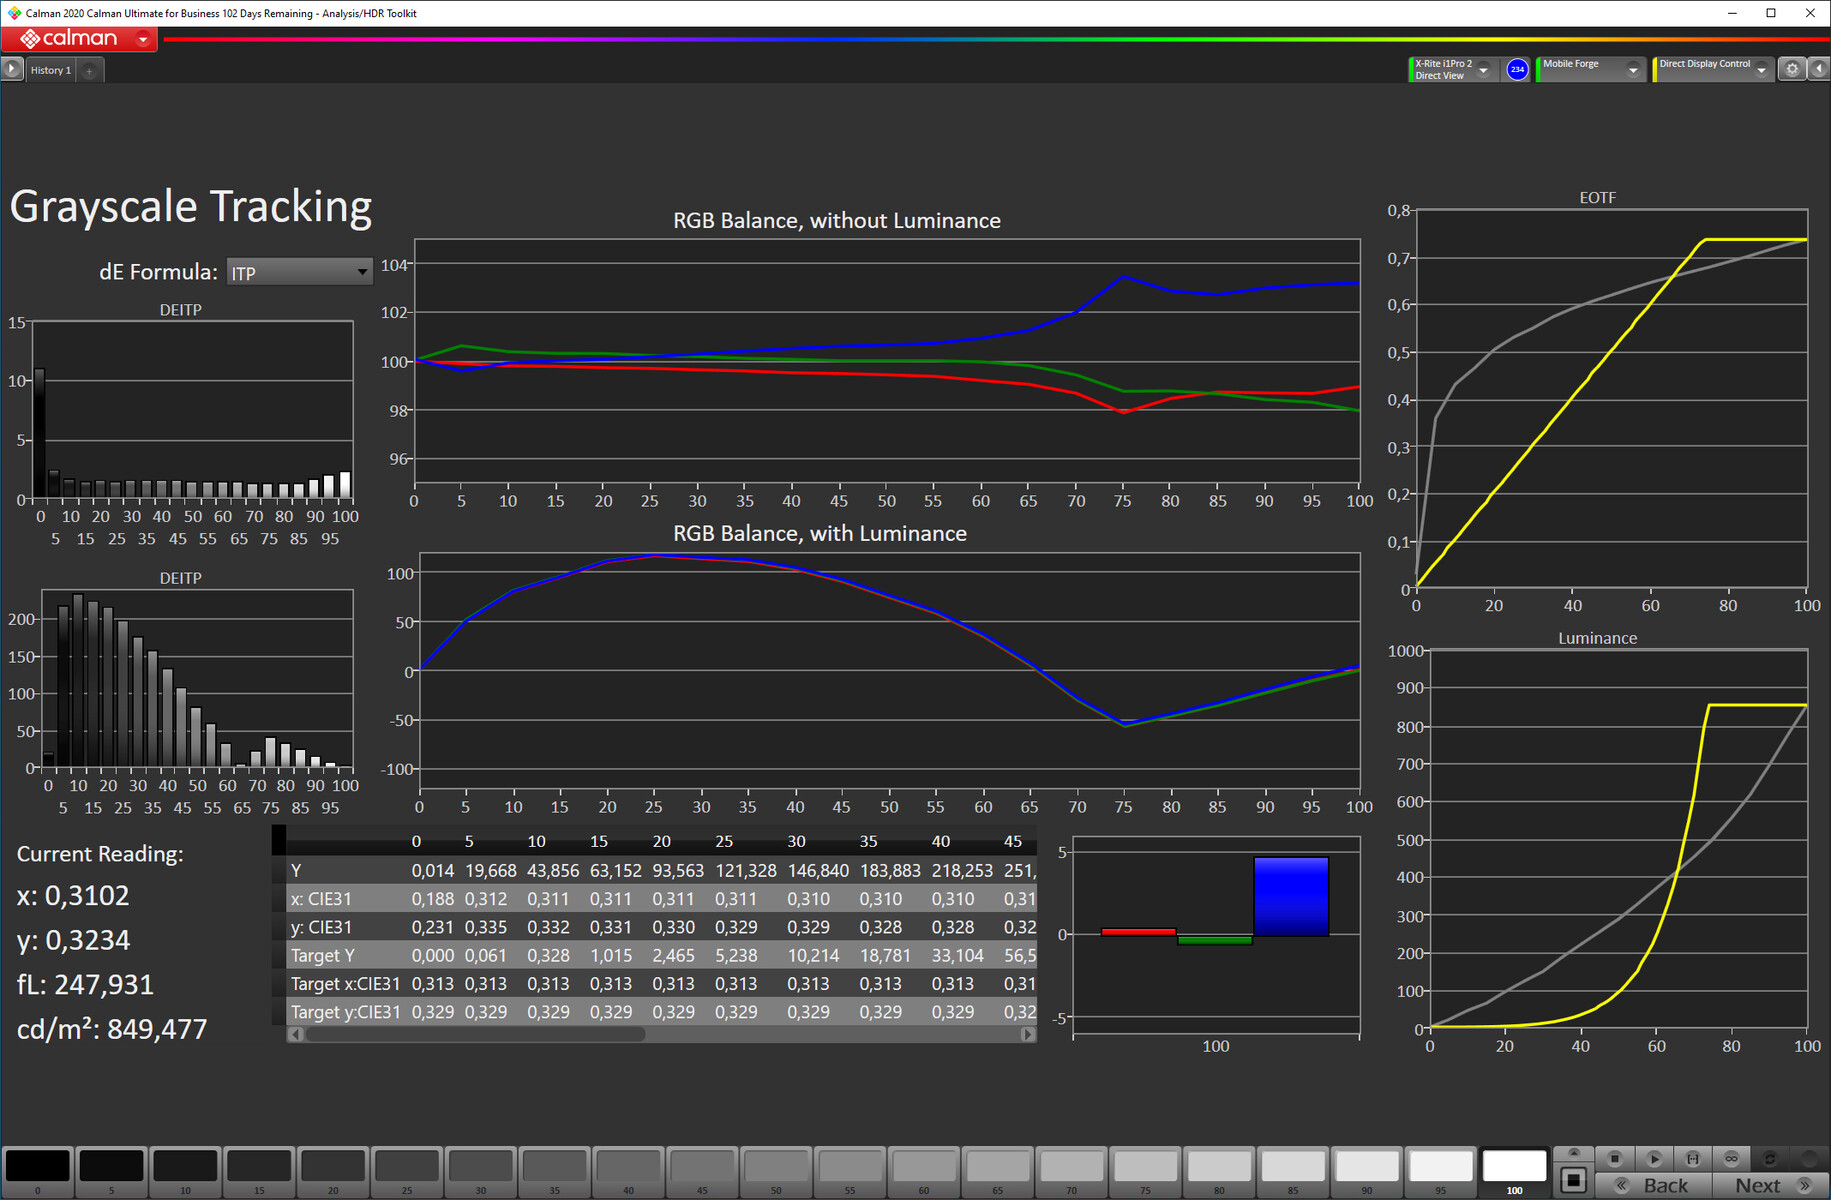
Task: Click the small up arrow above the pattern toggle
Action: point(1573,1154)
